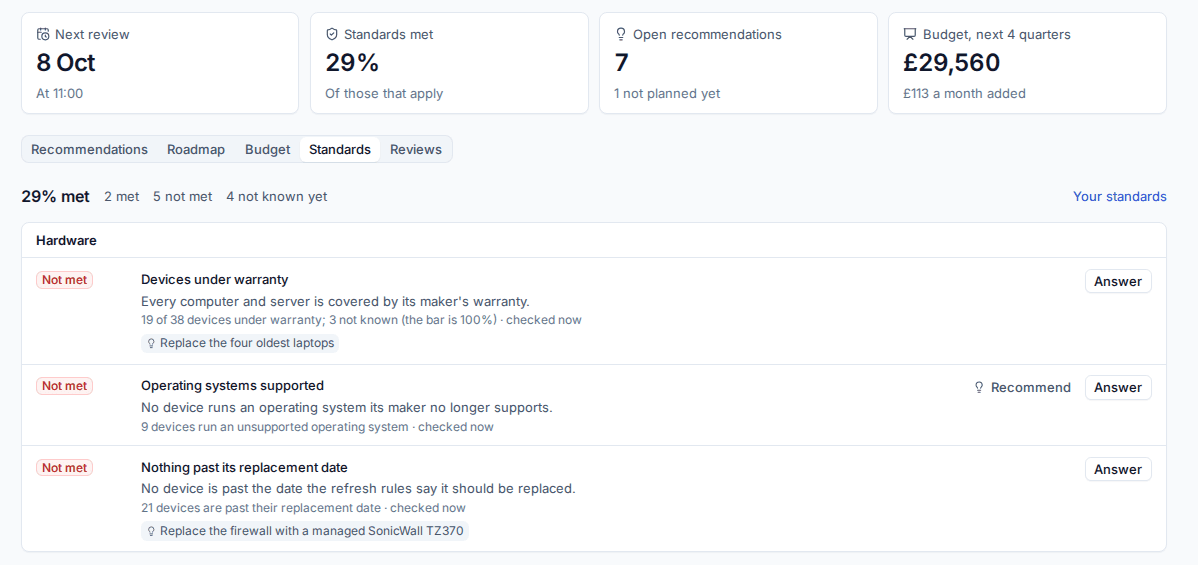
Task: Click the Of those that apply text
Action: [x=384, y=94]
